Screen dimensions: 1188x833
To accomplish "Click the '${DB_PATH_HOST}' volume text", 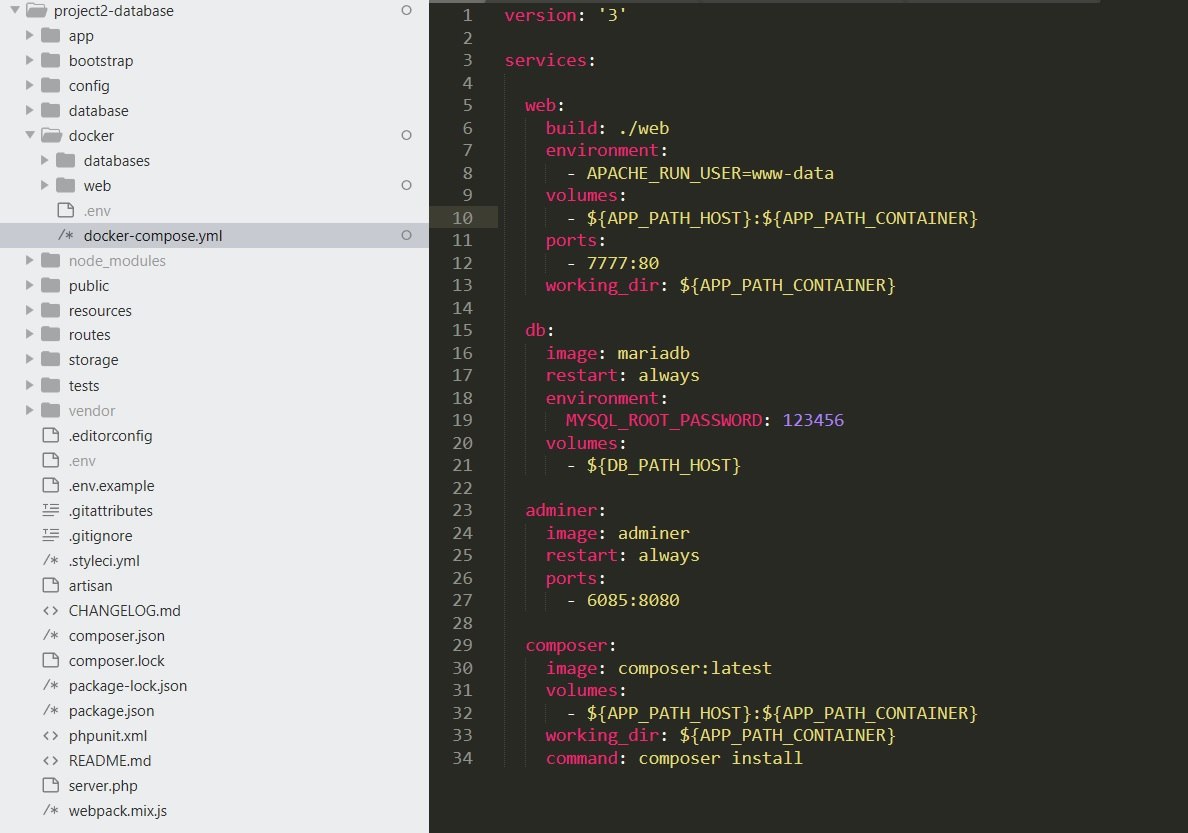I will coord(663,465).
